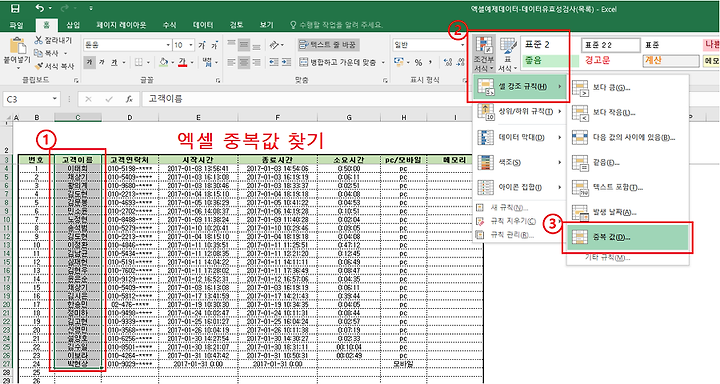Click the cell borders icon
720x384 pixels.
[139, 62]
